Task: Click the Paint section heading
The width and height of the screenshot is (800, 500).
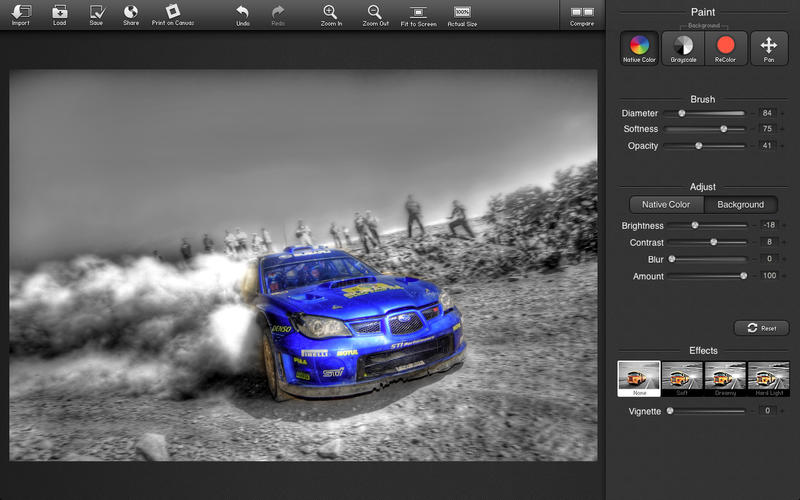Action: pyautogui.click(x=703, y=12)
